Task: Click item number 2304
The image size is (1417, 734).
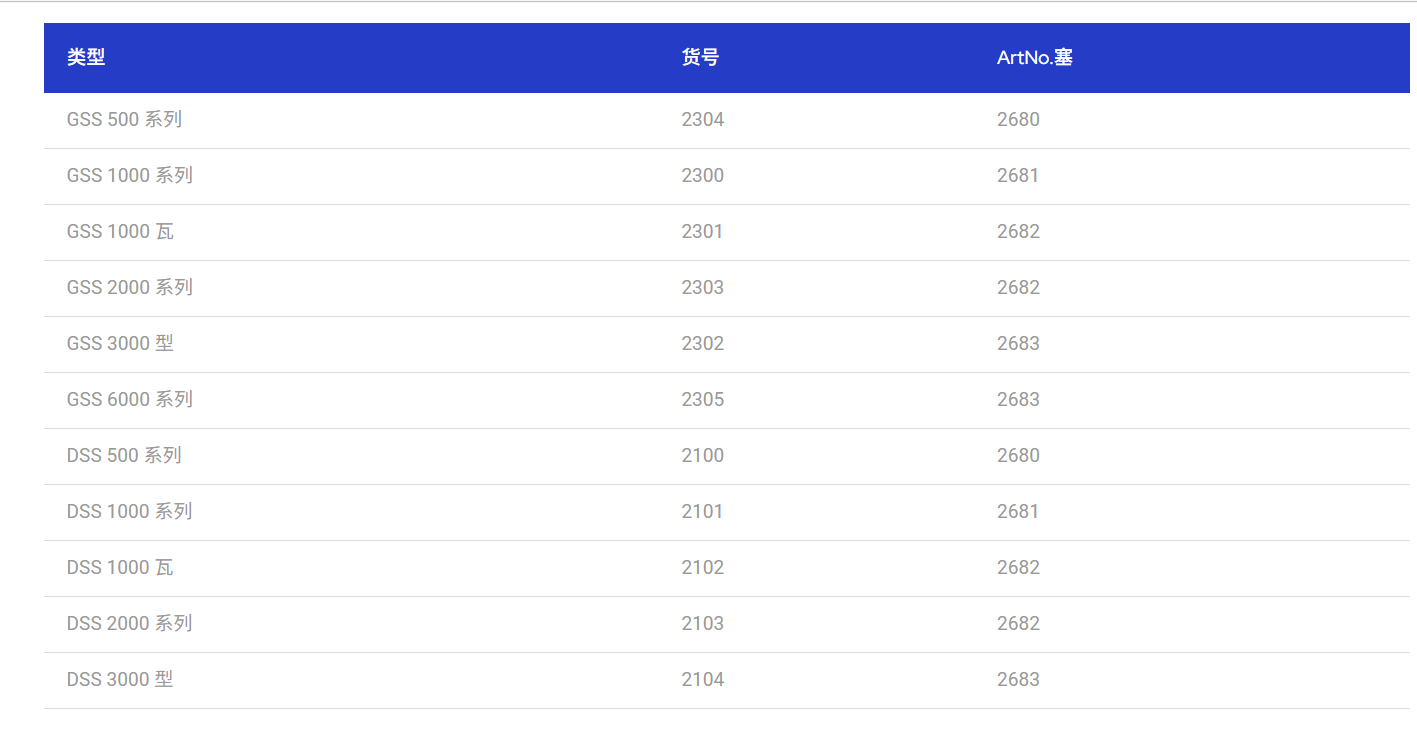Action: point(702,120)
